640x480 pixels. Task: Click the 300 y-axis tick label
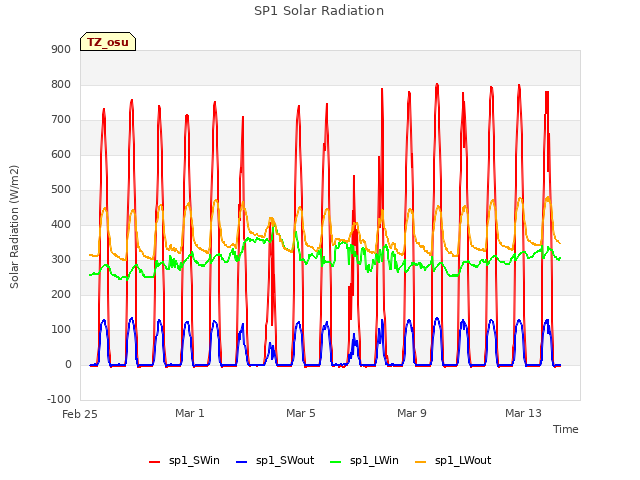(x=61, y=260)
